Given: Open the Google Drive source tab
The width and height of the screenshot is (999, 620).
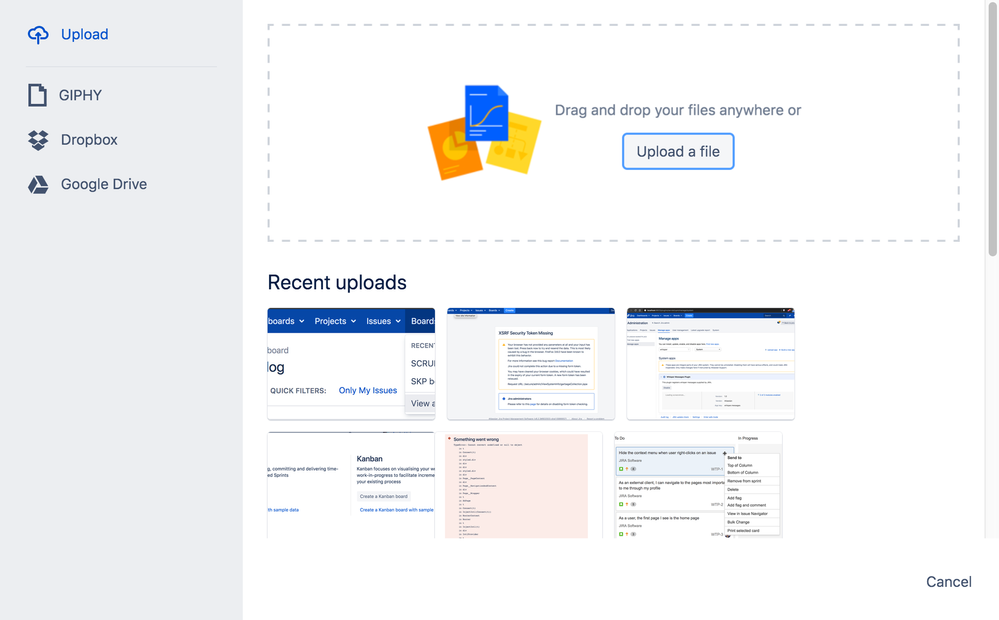Looking at the screenshot, I should (104, 184).
